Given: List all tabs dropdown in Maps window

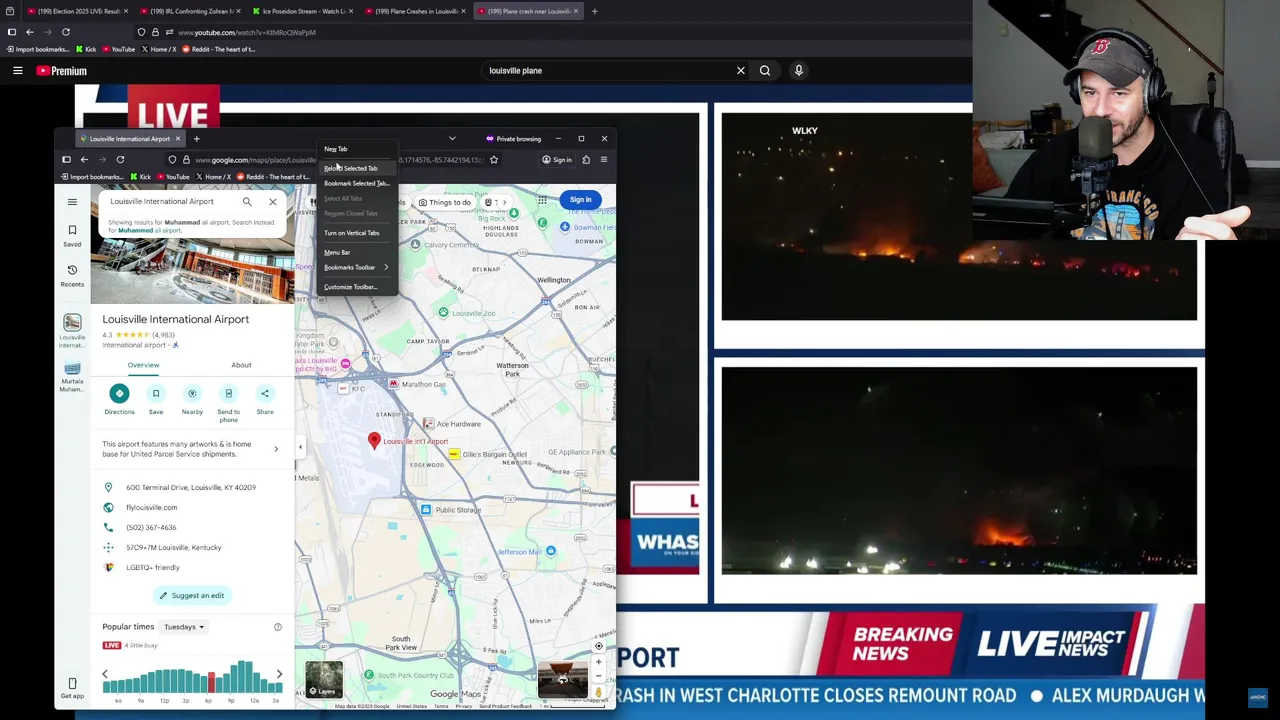Looking at the screenshot, I should tap(452, 139).
